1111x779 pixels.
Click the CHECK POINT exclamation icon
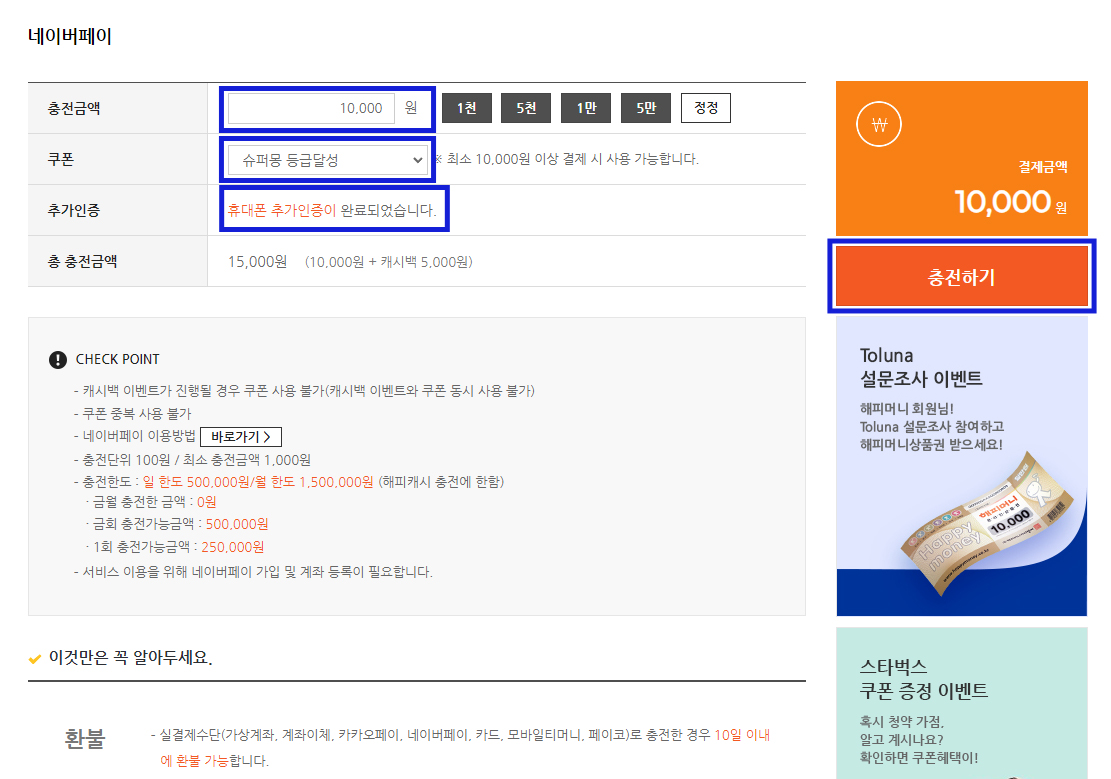(x=57, y=359)
